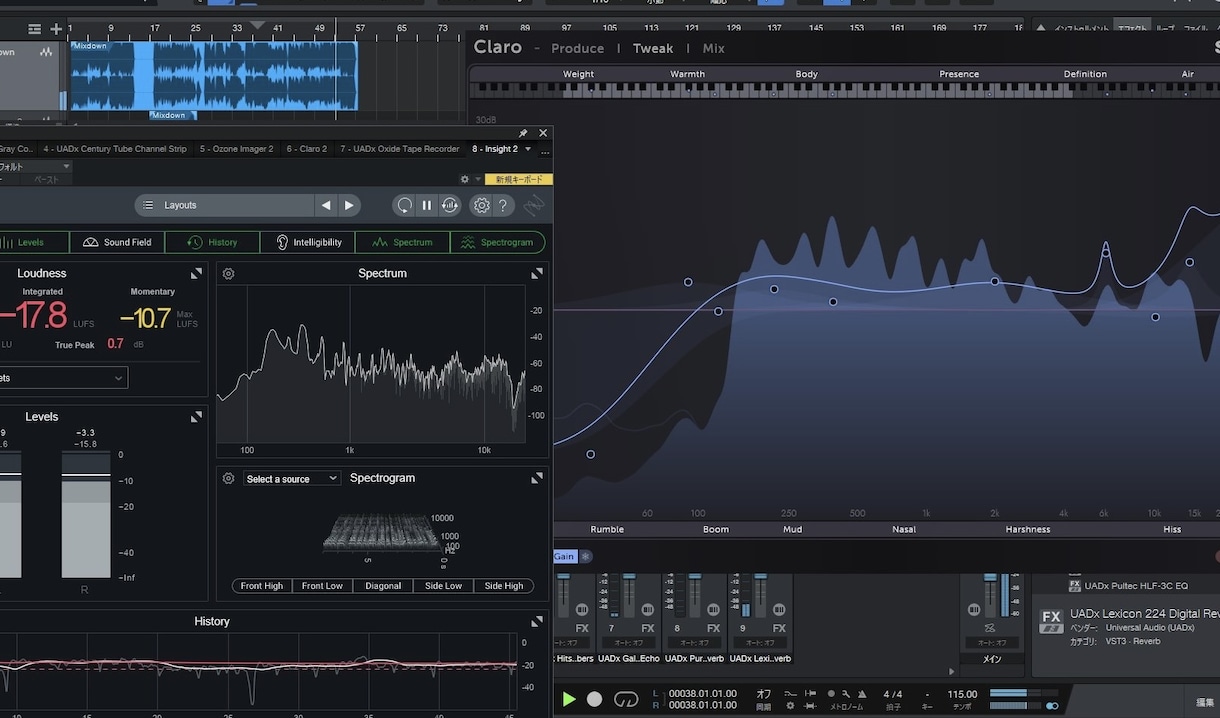This screenshot has height=718, width=1220.
Task: Pause the Insight 2 metering
Action: tap(427, 205)
